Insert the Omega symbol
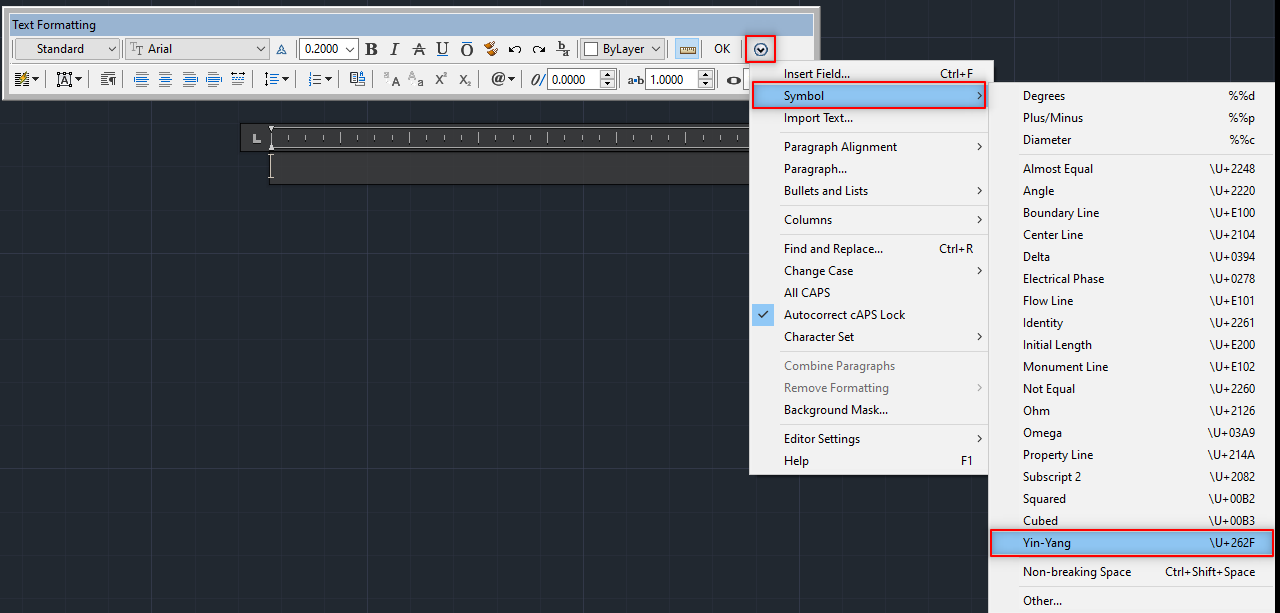 pos(1134,433)
